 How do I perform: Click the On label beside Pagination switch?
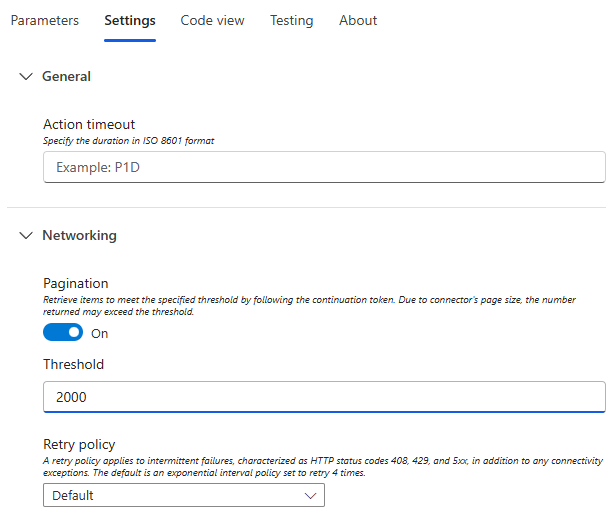(x=99, y=334)
